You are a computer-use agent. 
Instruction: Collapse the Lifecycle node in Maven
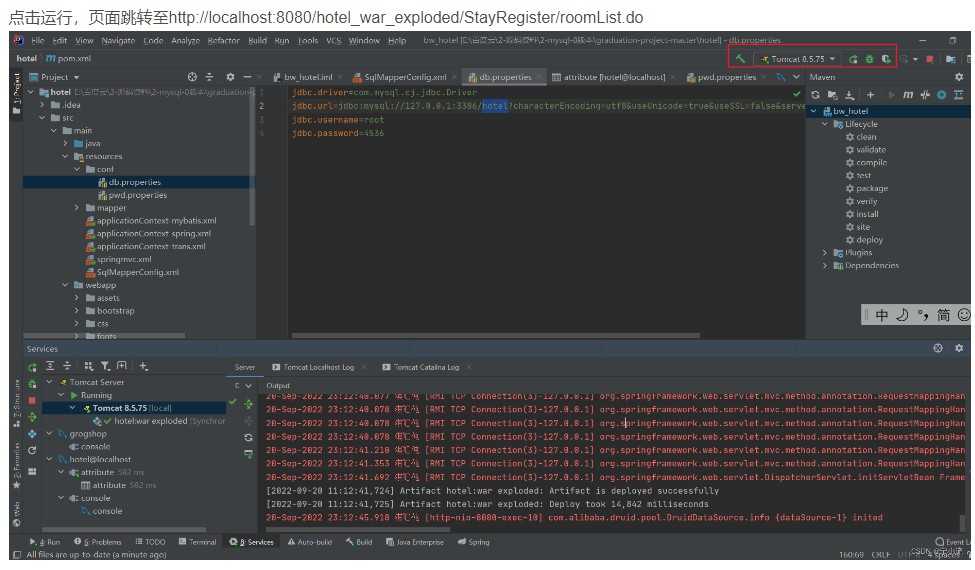click(825, 124)
